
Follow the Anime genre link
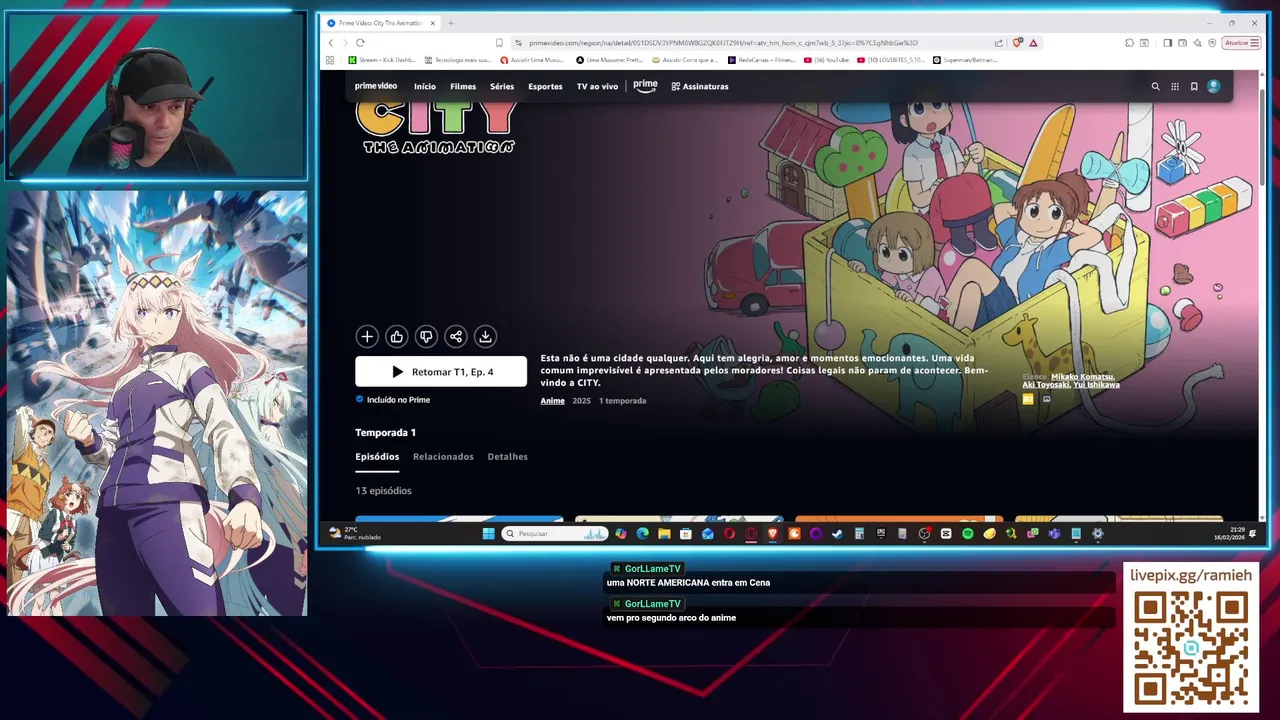tap(552, 401)
